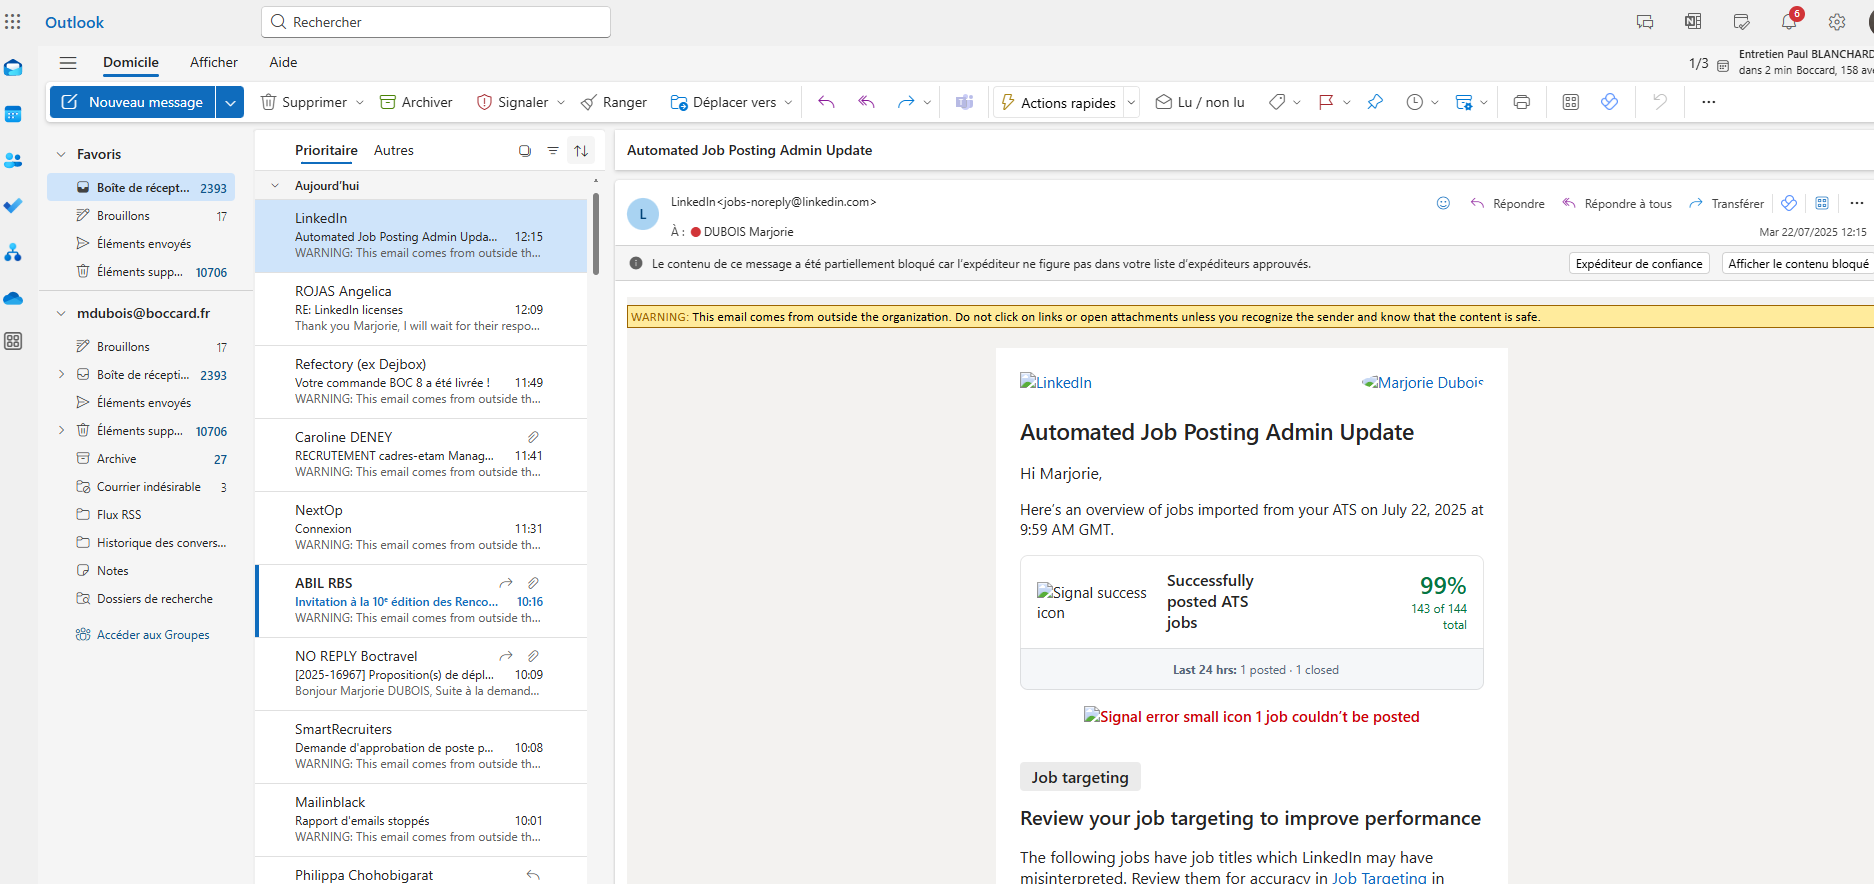
Task: Share the message to Teams
Action: point(965,102)
